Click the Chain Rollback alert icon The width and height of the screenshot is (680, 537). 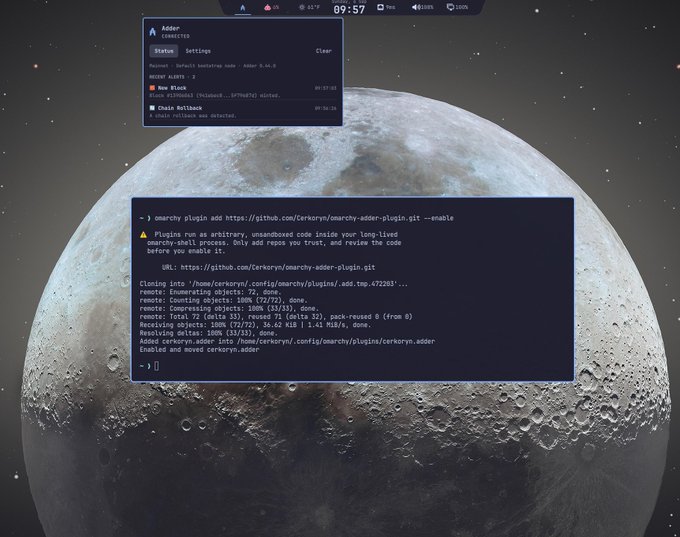(x=152, y=108)
